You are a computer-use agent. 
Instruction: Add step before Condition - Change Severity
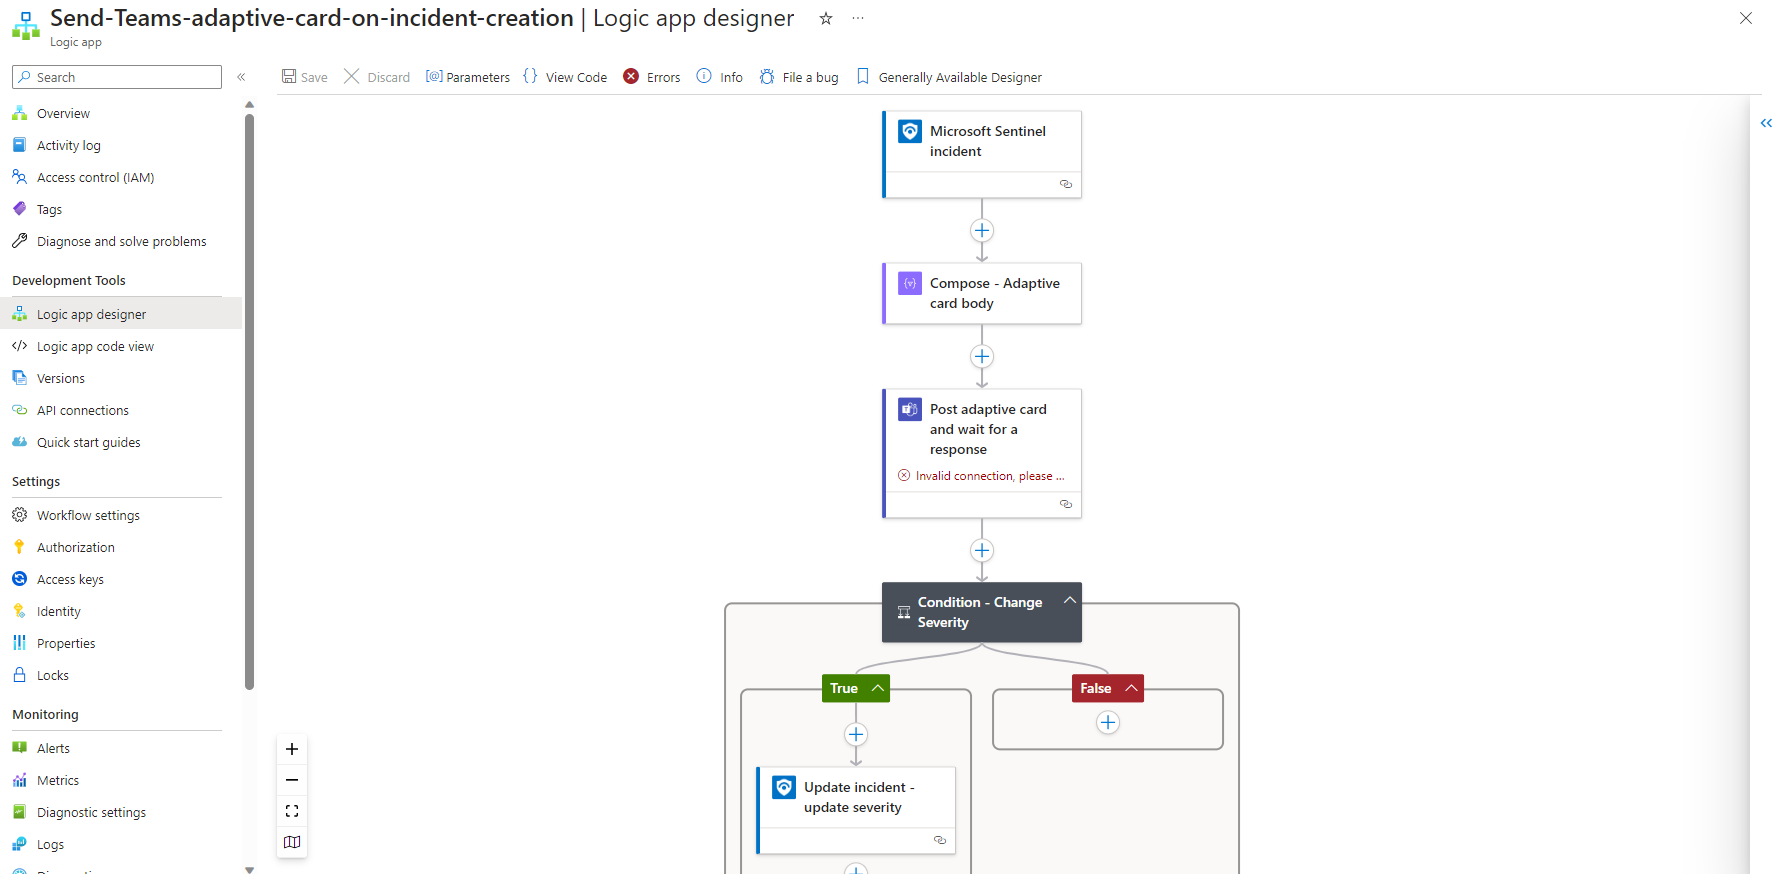pyautogui.click(x=982, y=550)
